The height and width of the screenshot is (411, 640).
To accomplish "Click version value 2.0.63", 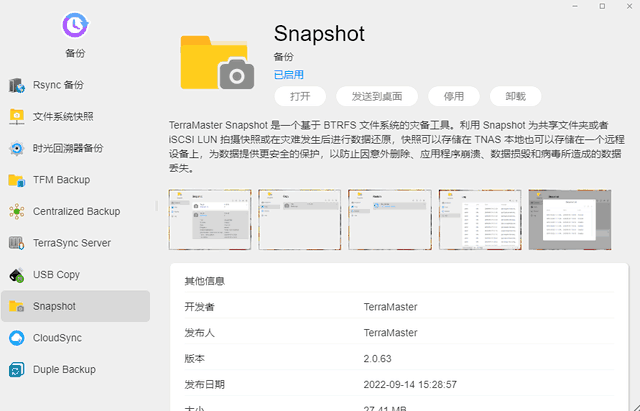I will coord(378,359).
